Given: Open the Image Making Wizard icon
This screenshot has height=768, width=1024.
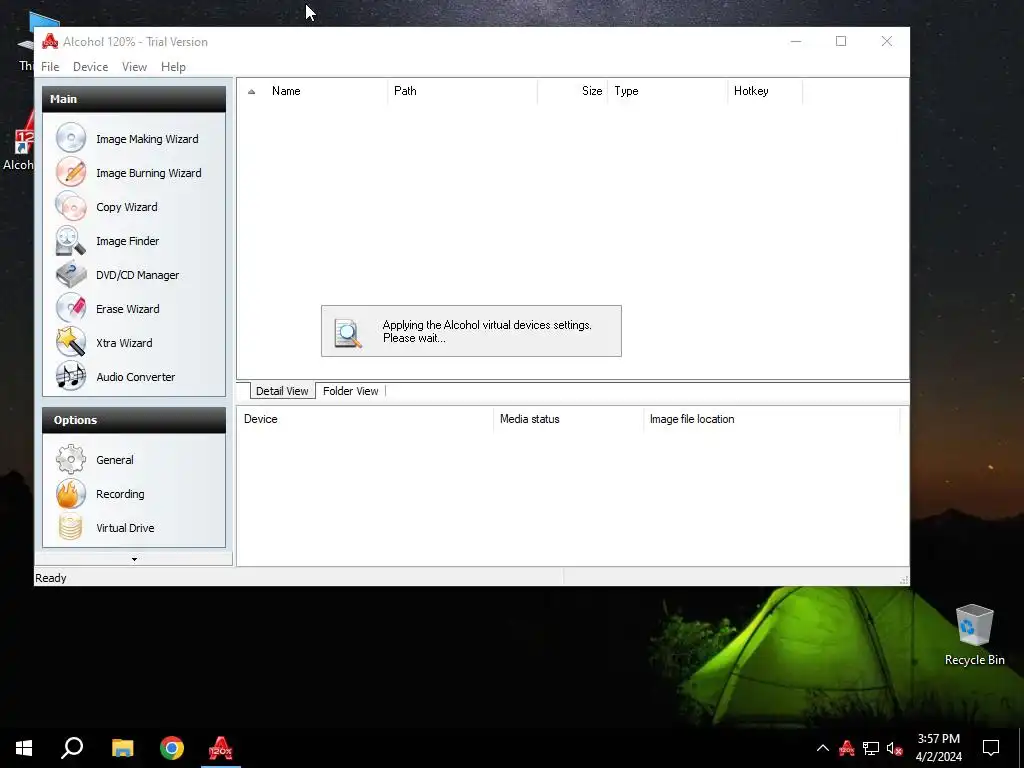Looking at the screenshot, I should [x=71, y=138].
